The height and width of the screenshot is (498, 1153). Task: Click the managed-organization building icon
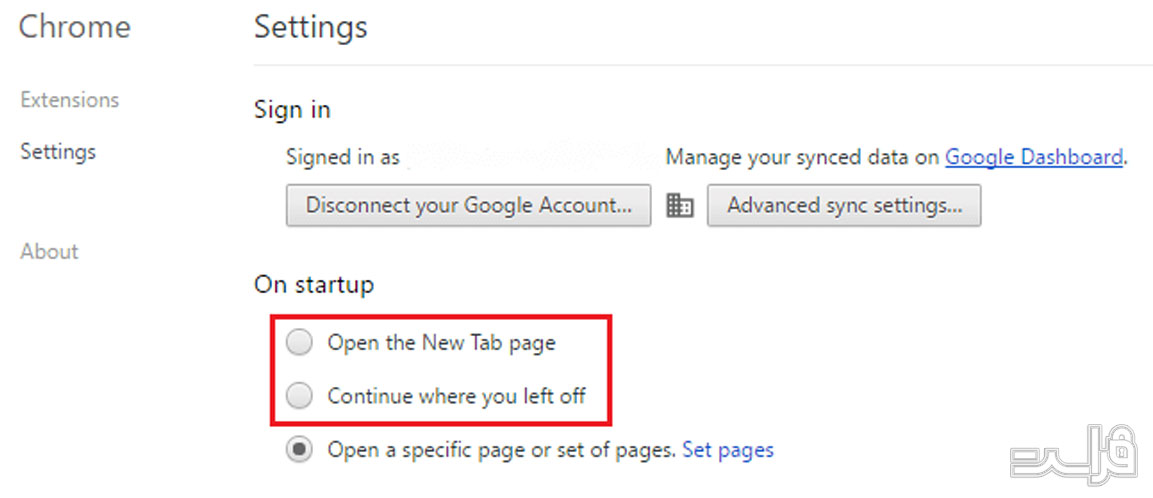click(679, 206)
